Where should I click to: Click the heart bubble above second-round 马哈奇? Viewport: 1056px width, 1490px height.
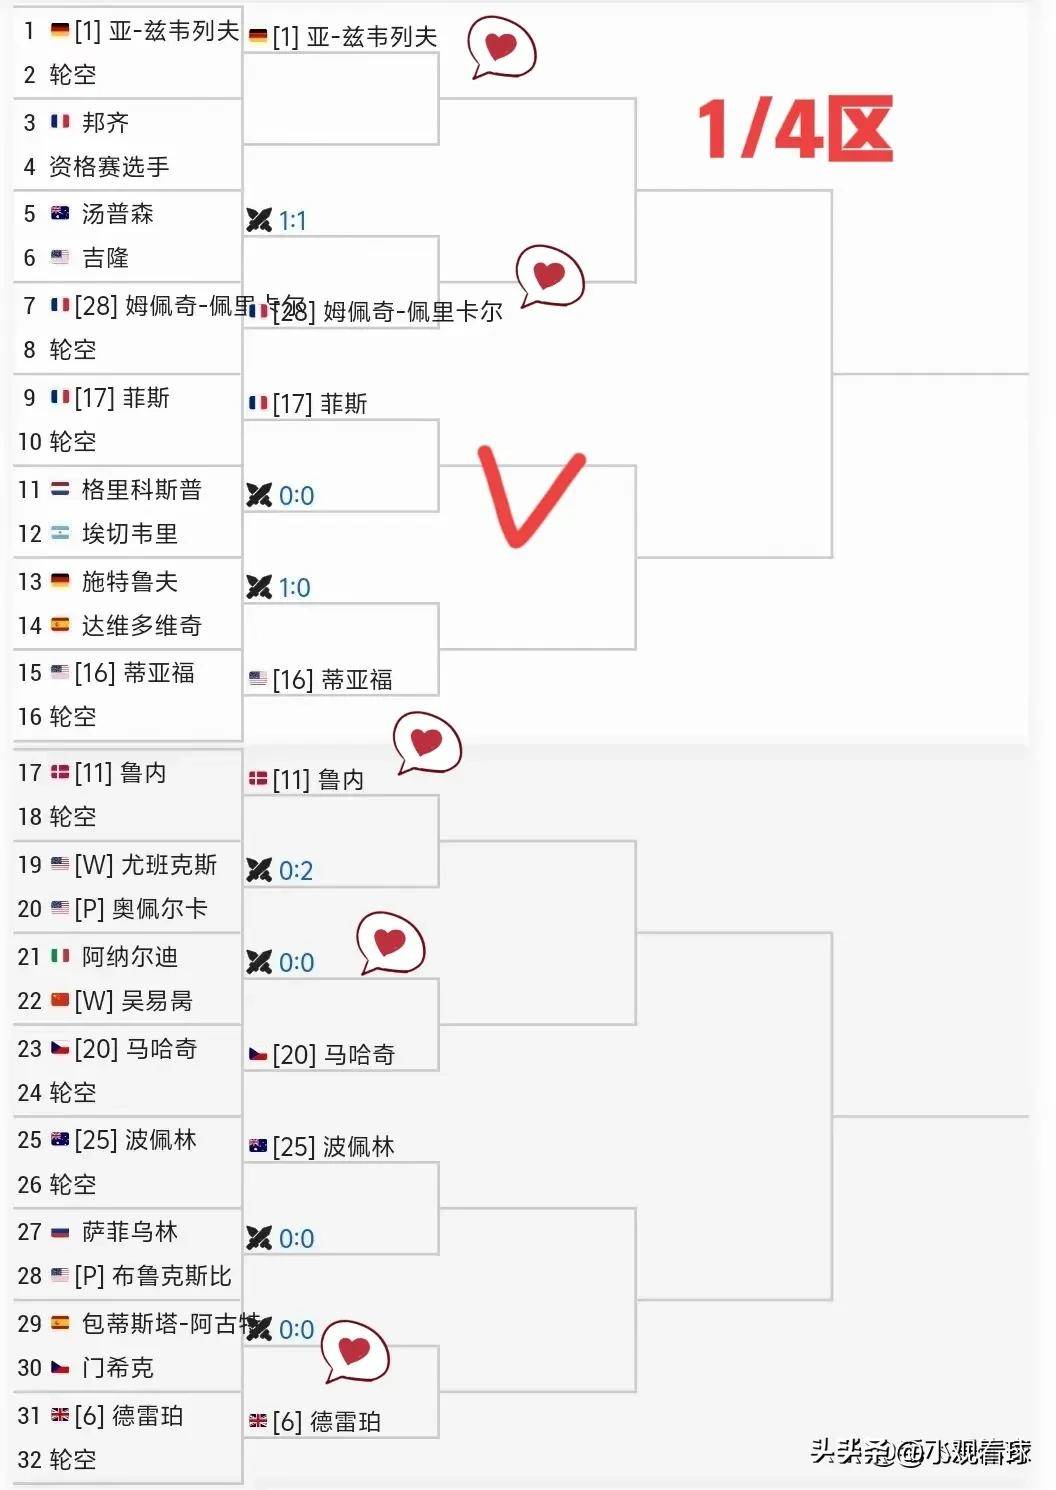pos(390,943)
